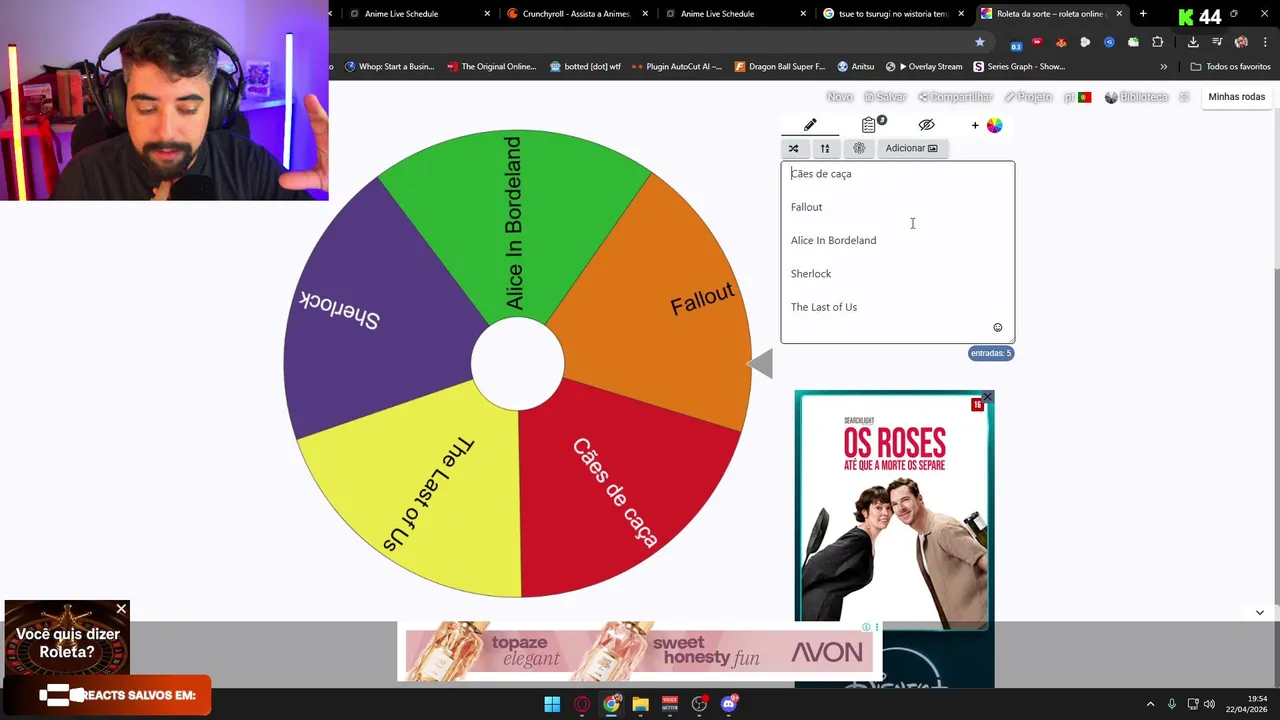
Task: Open Voicemeeter from the taskbar
Action: click(x=670, y=704)
